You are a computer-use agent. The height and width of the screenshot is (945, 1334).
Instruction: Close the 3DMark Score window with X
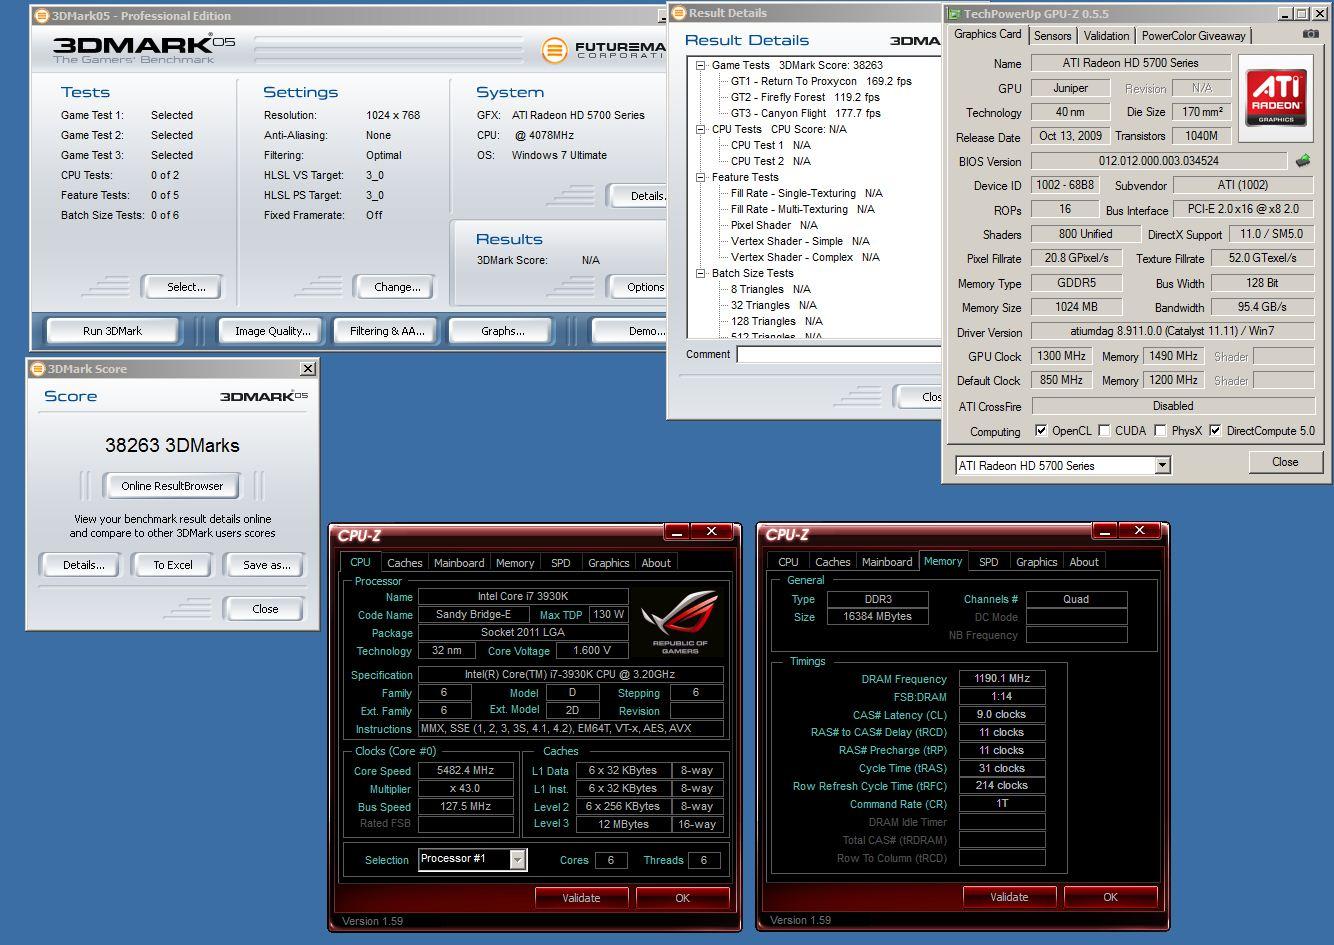pos(308,368)
